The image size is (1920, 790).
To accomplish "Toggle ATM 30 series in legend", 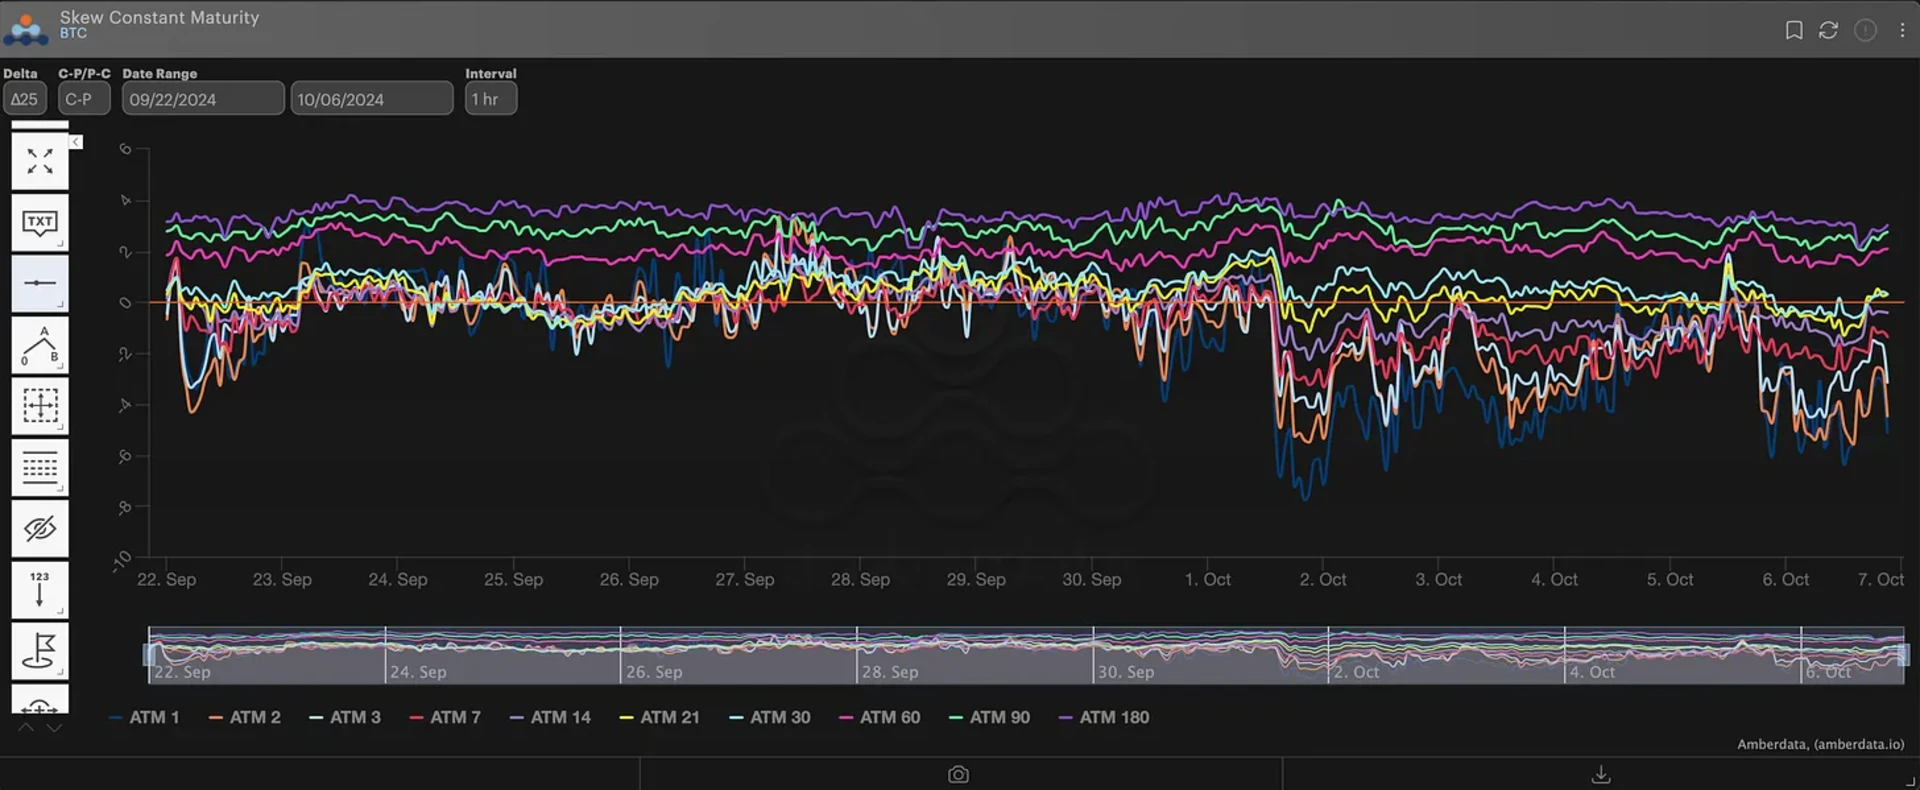I will click(x=770, y=717).
